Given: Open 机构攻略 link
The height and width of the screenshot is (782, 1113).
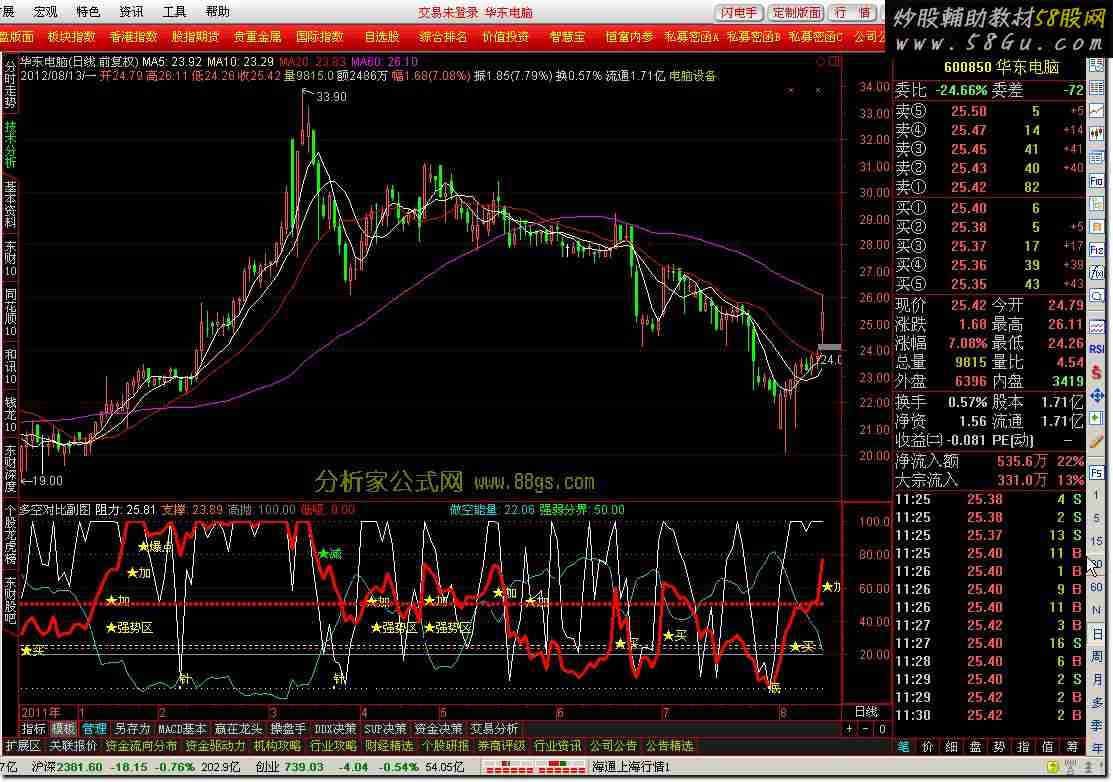Looking at the screenshot, I should pyautogui.click(x=277, y=746).
